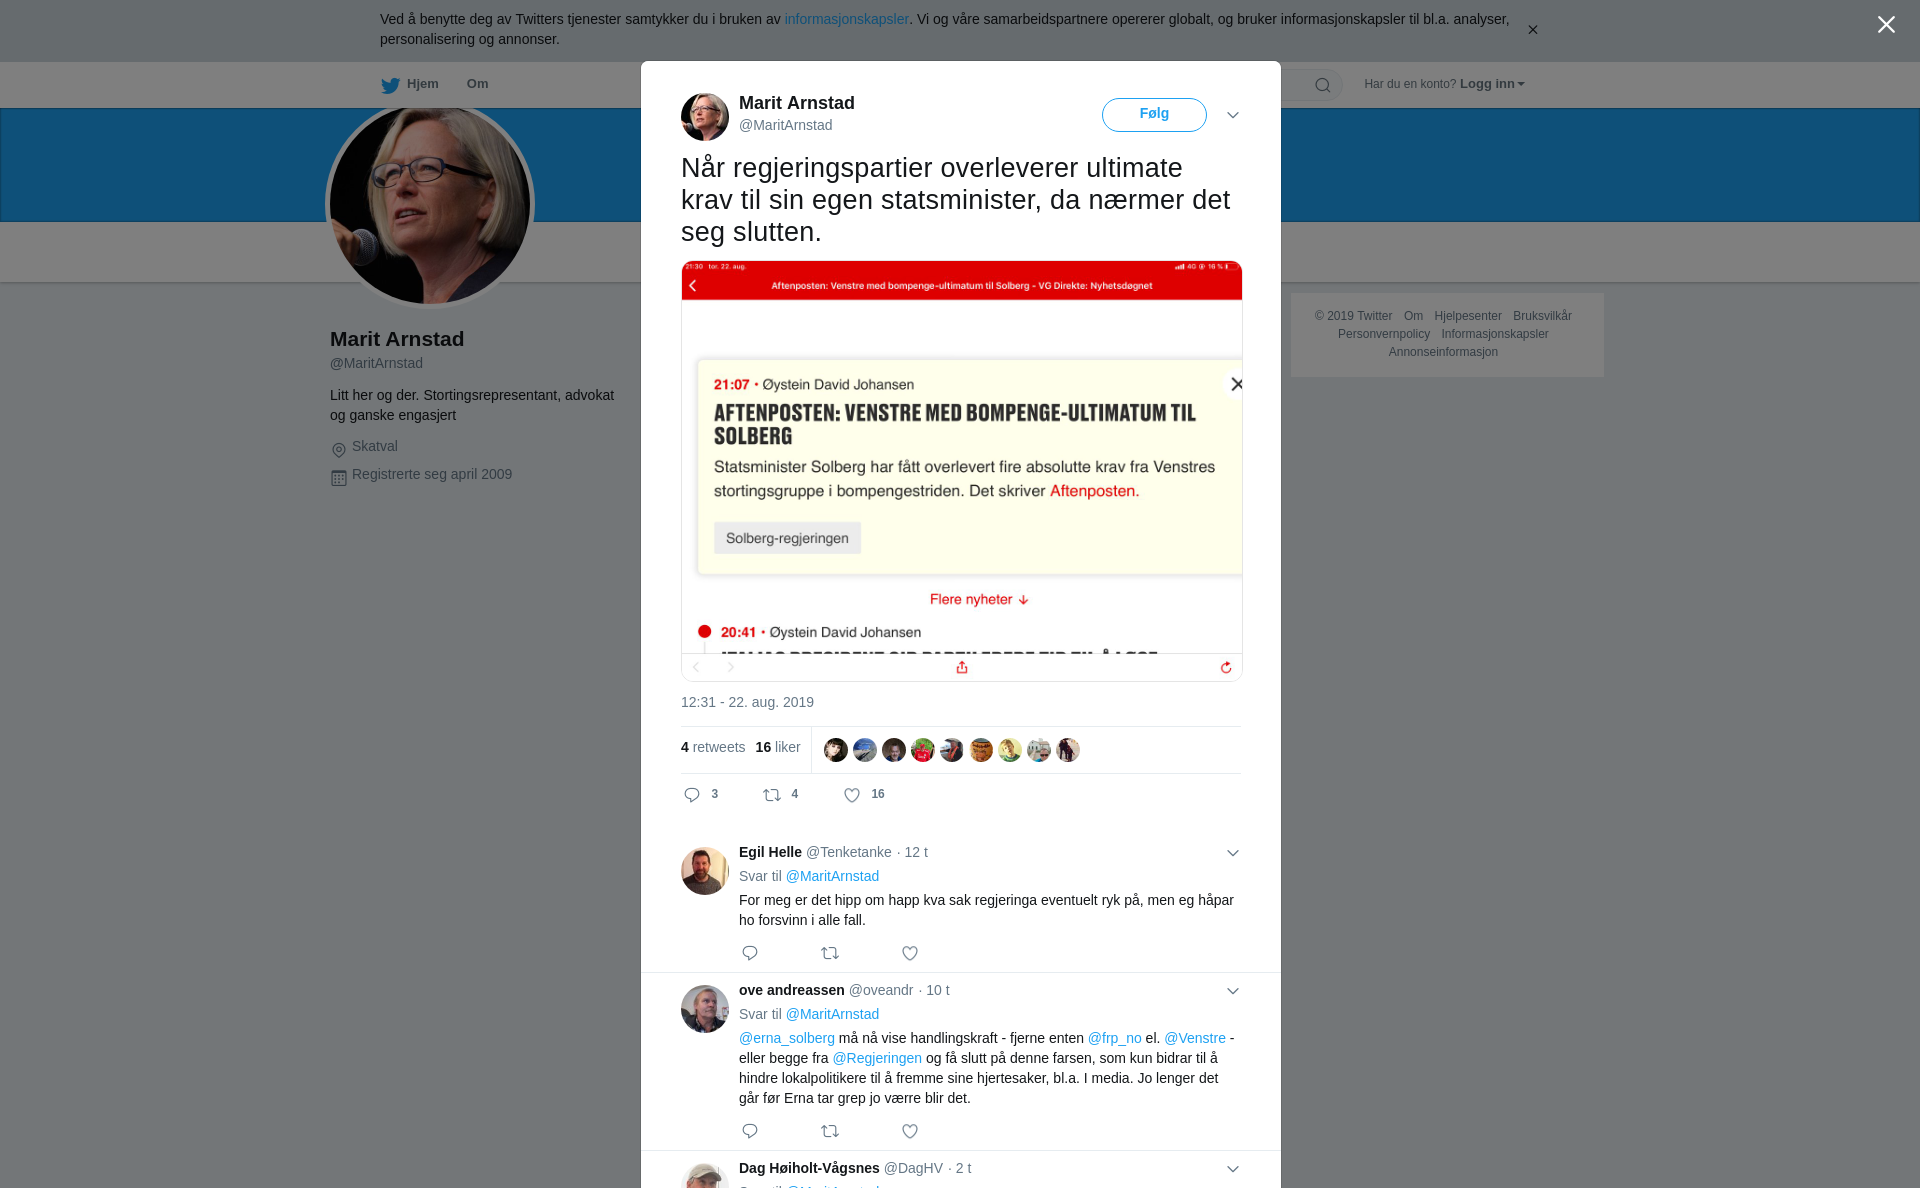Screen dimensions: 1920x1188
Task: Like the main tweet with 16 likes
Action: point(852,795)
